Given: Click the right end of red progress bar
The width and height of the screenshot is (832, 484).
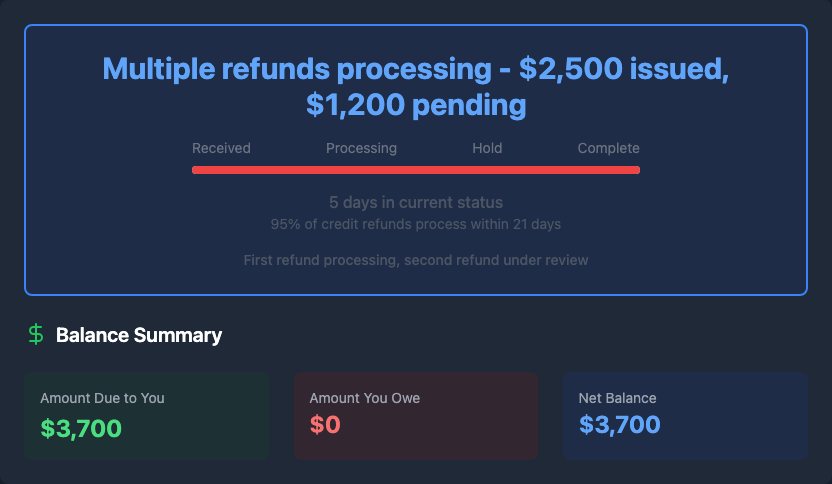Looking at the screenshot, I should (x=635, y=170).
